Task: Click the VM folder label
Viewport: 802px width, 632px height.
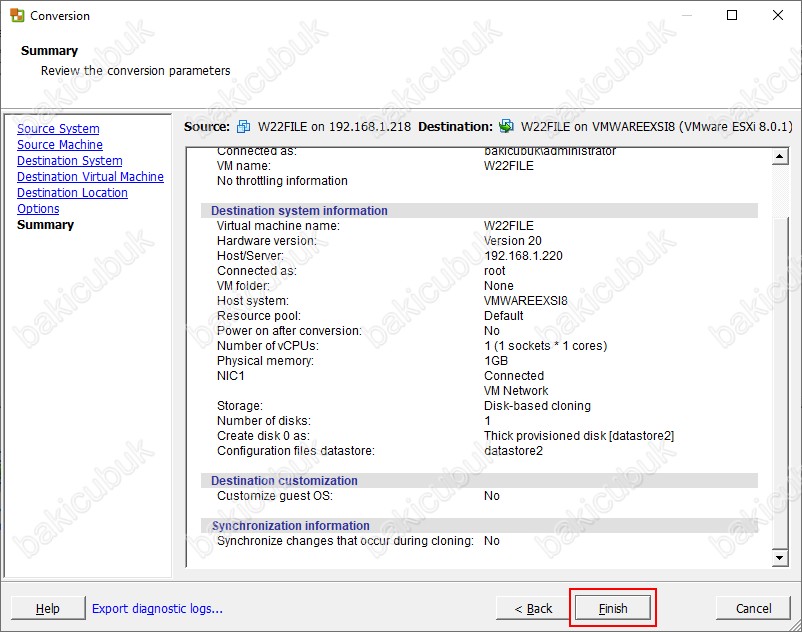Action: coord(243,286)
